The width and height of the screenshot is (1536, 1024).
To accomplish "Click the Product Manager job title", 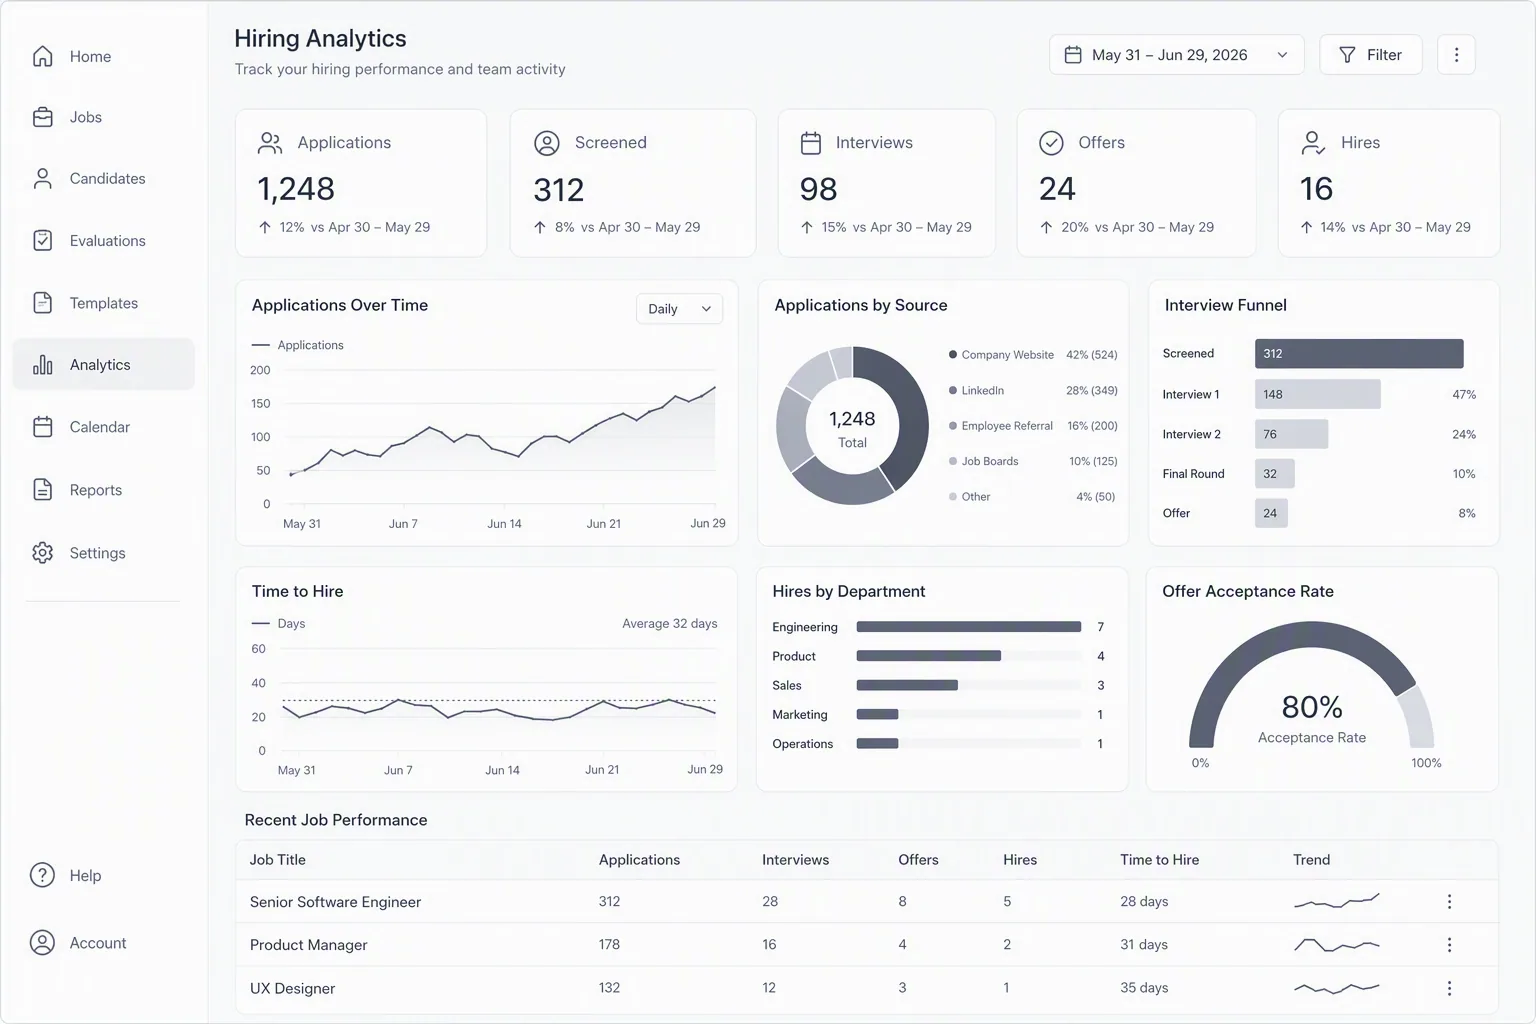I will [308, 945].
